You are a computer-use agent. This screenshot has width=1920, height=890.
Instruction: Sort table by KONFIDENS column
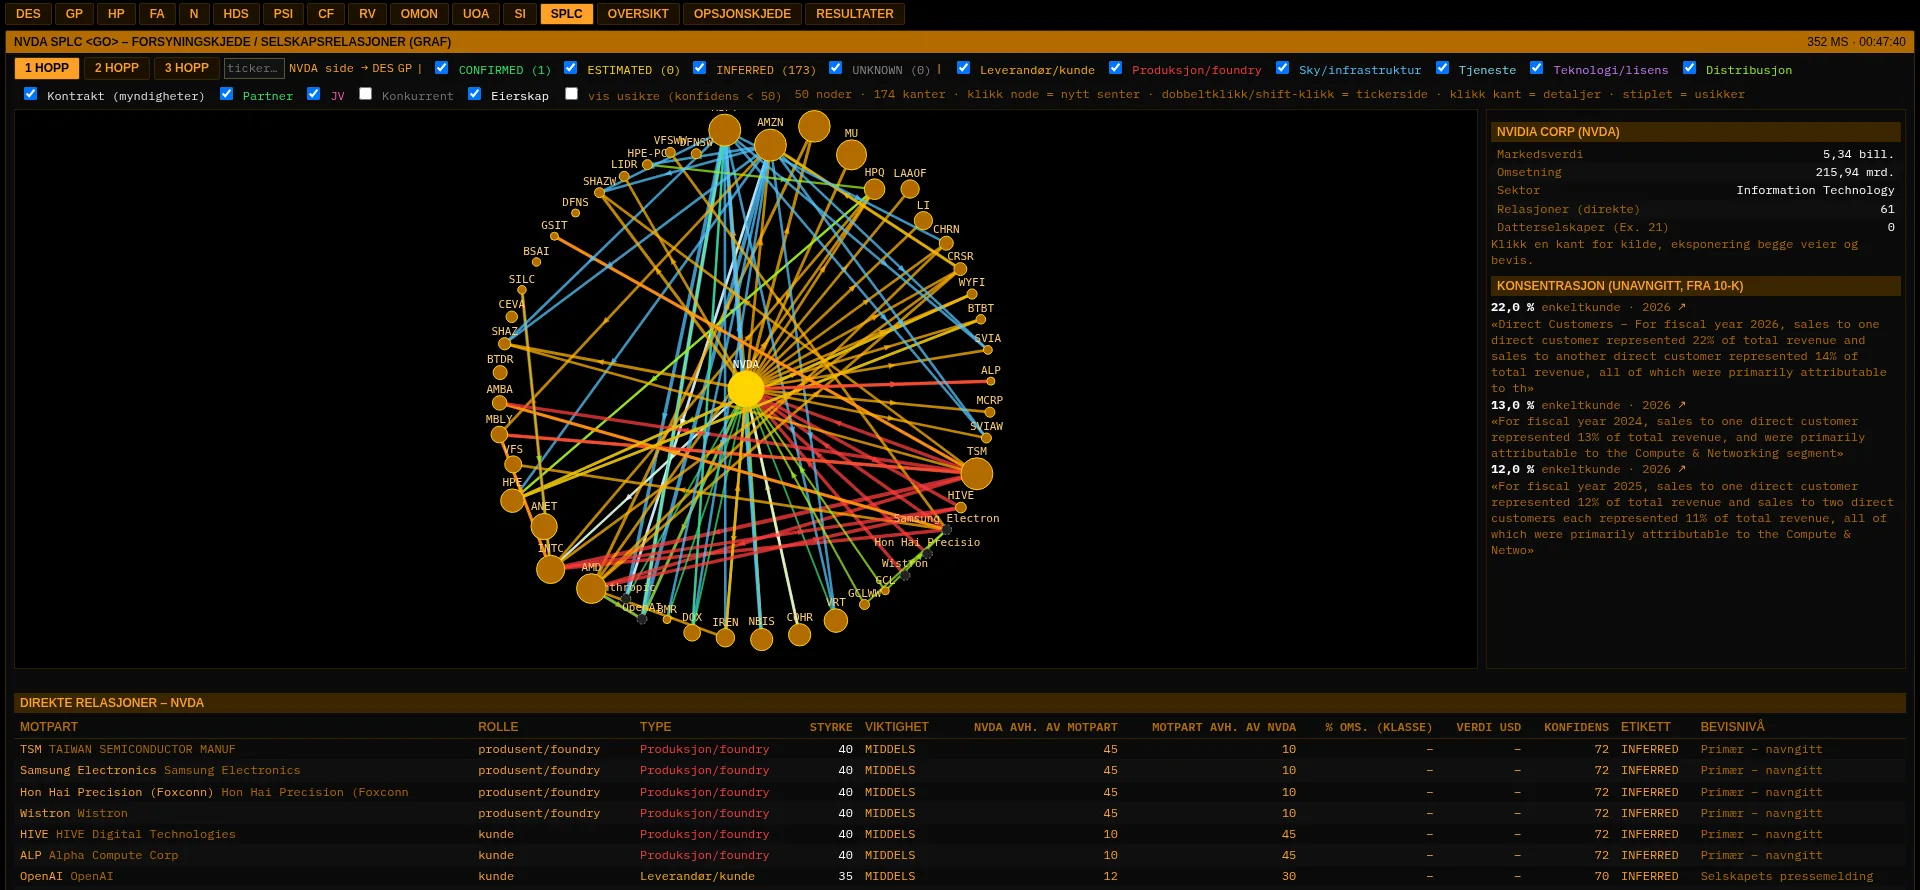tap(1576, 727)
